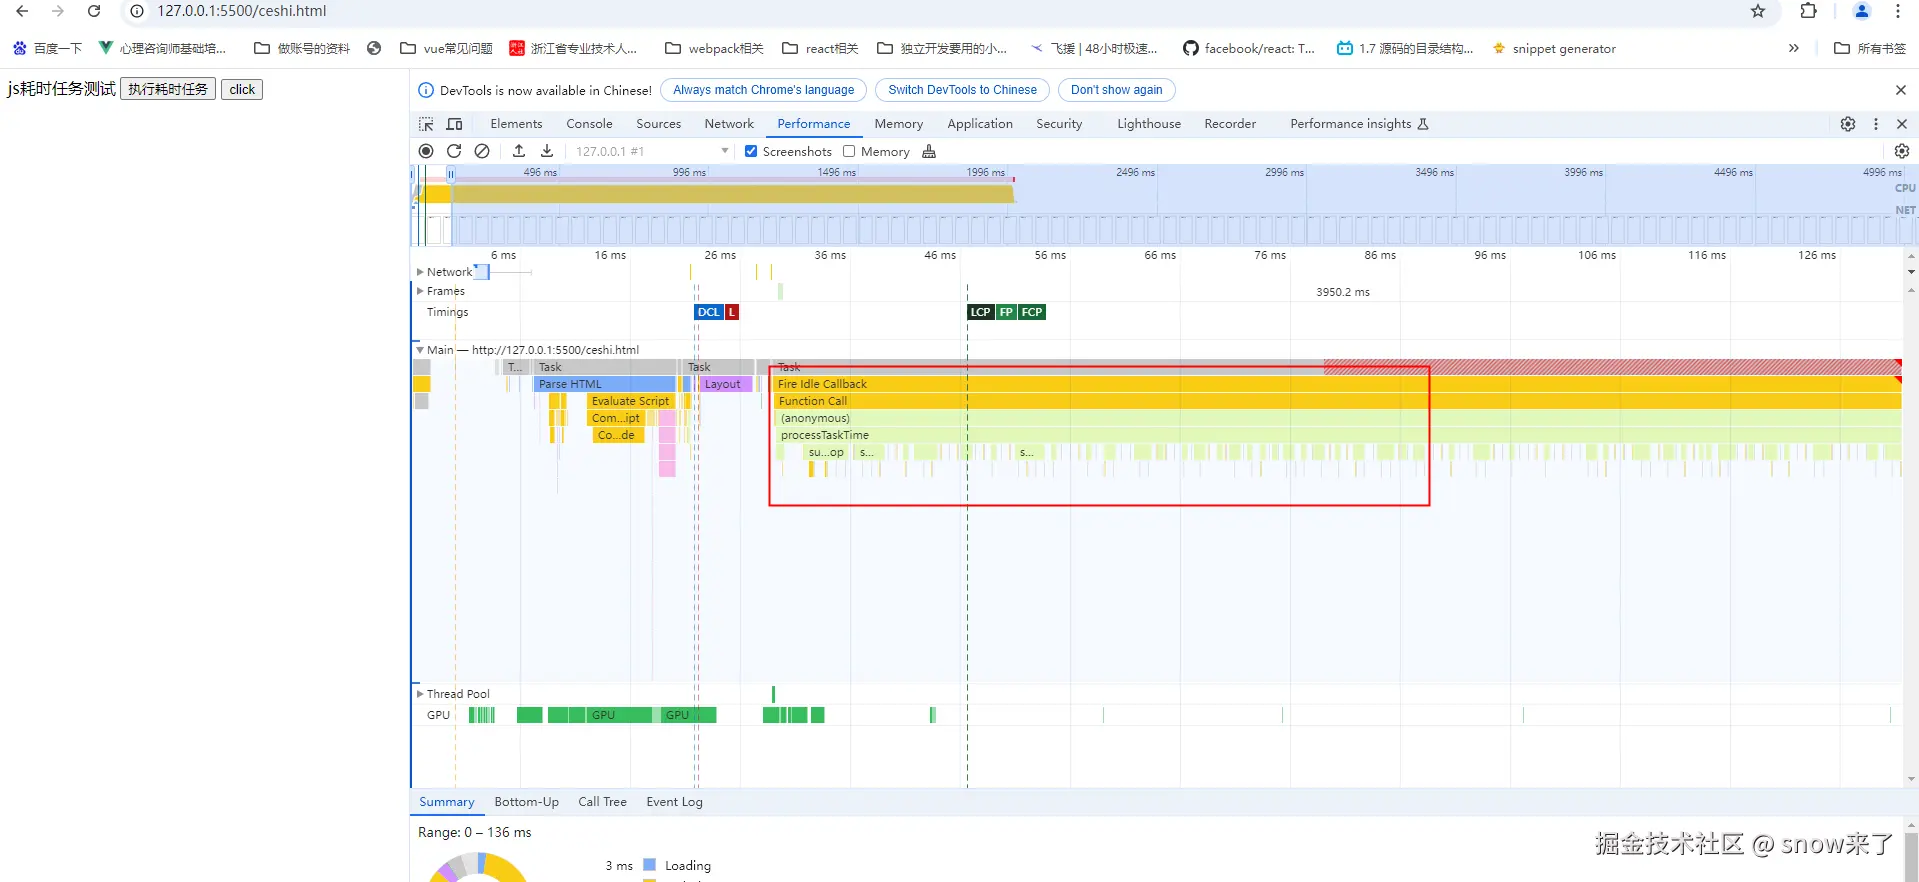Image resolution: width=1919 pixels, height=882 pixels.
Task: Open the 所有书签 folder
Action: click(1870, 48)
